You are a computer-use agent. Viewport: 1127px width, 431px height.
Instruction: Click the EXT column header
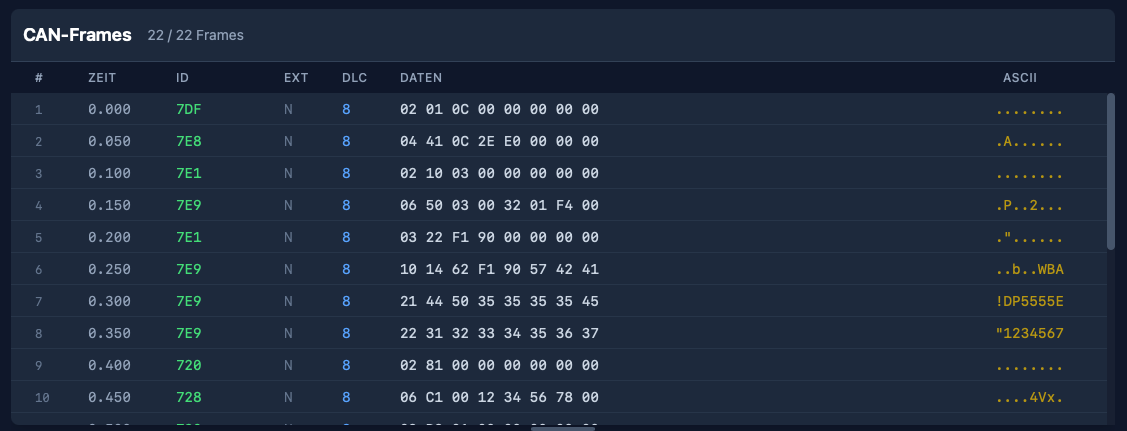tap(296, 78)
